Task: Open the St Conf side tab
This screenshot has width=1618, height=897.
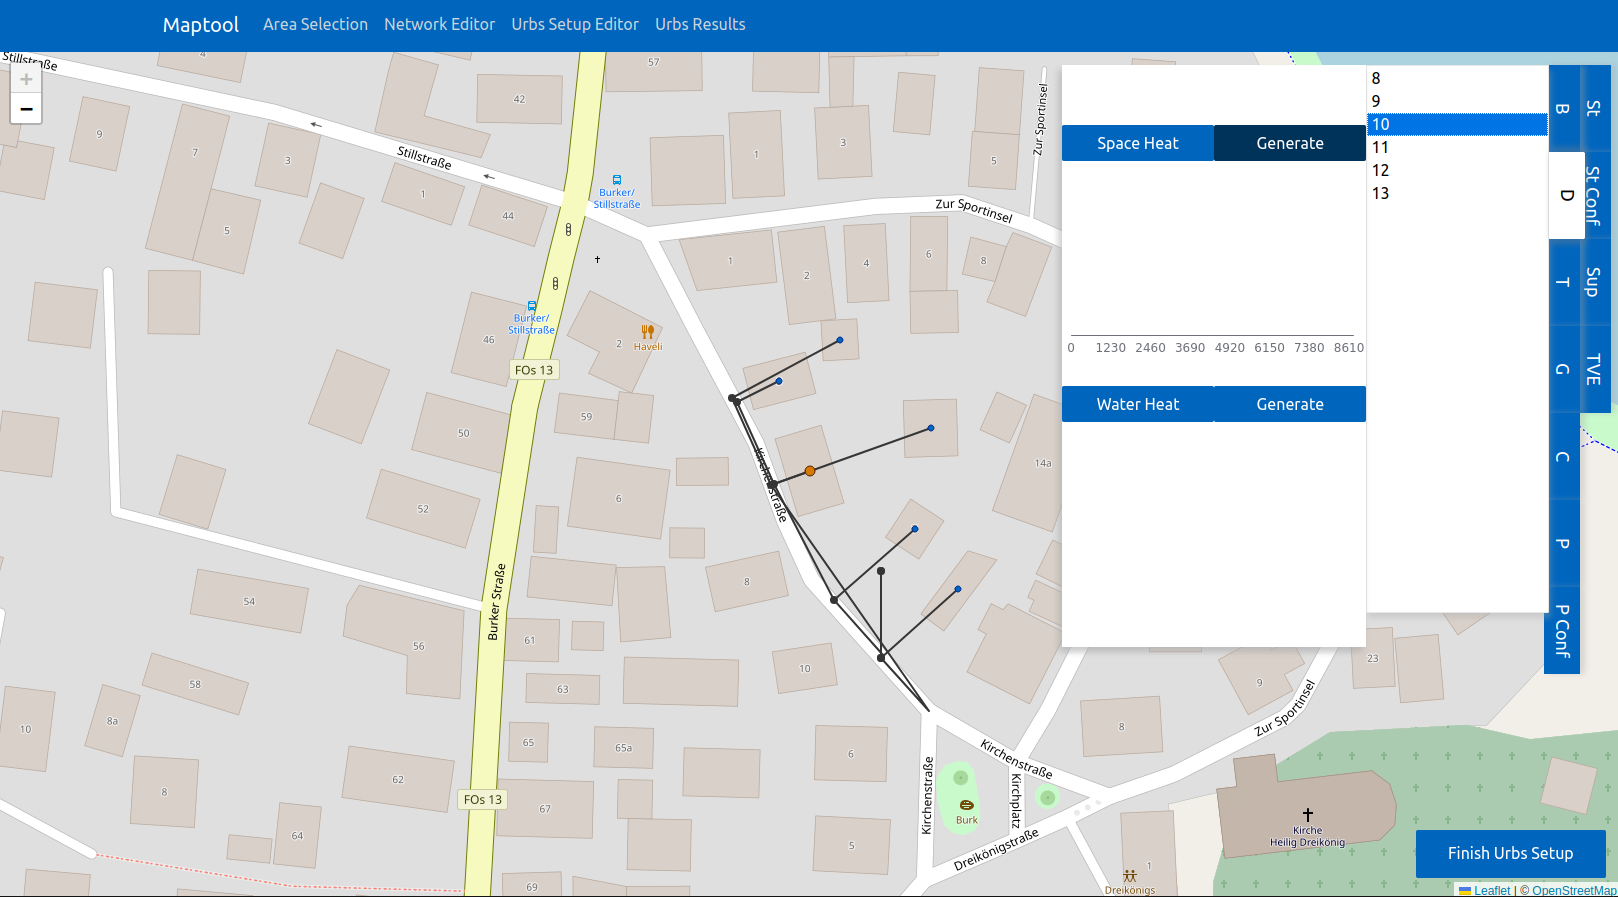Action: tap(1595, 195)
